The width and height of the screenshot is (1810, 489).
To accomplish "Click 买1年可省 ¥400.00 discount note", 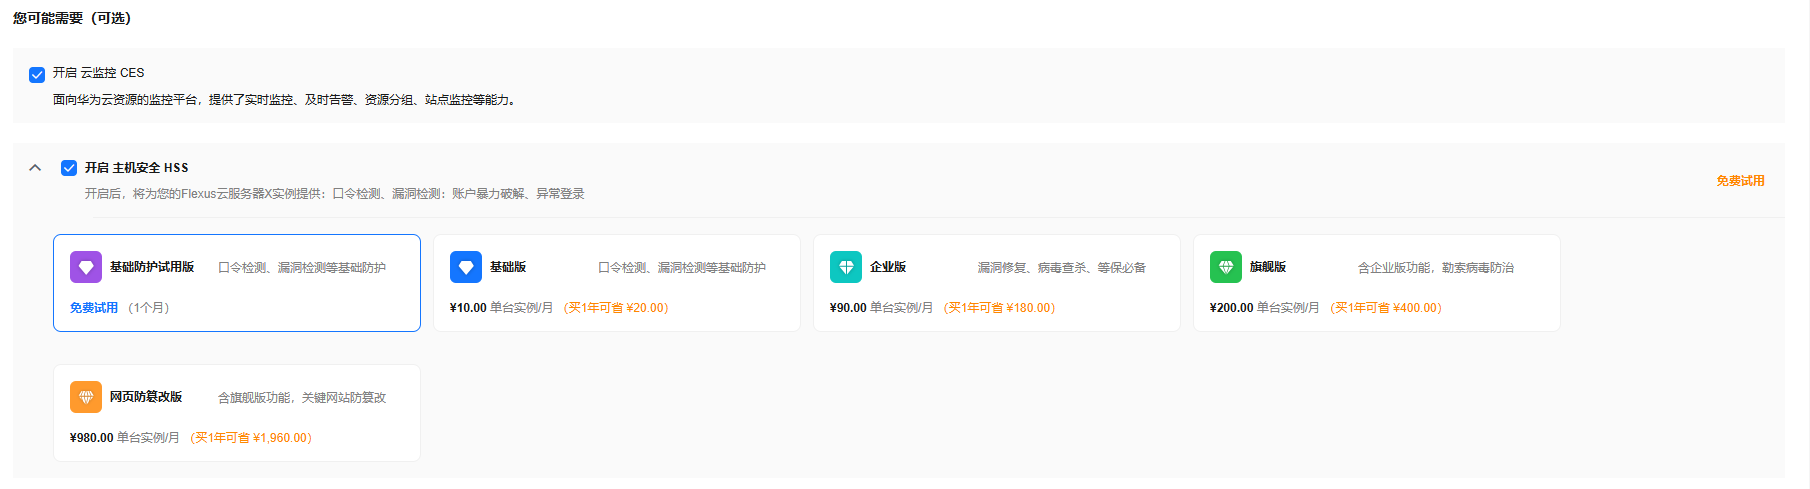I will pos(1386,308).
